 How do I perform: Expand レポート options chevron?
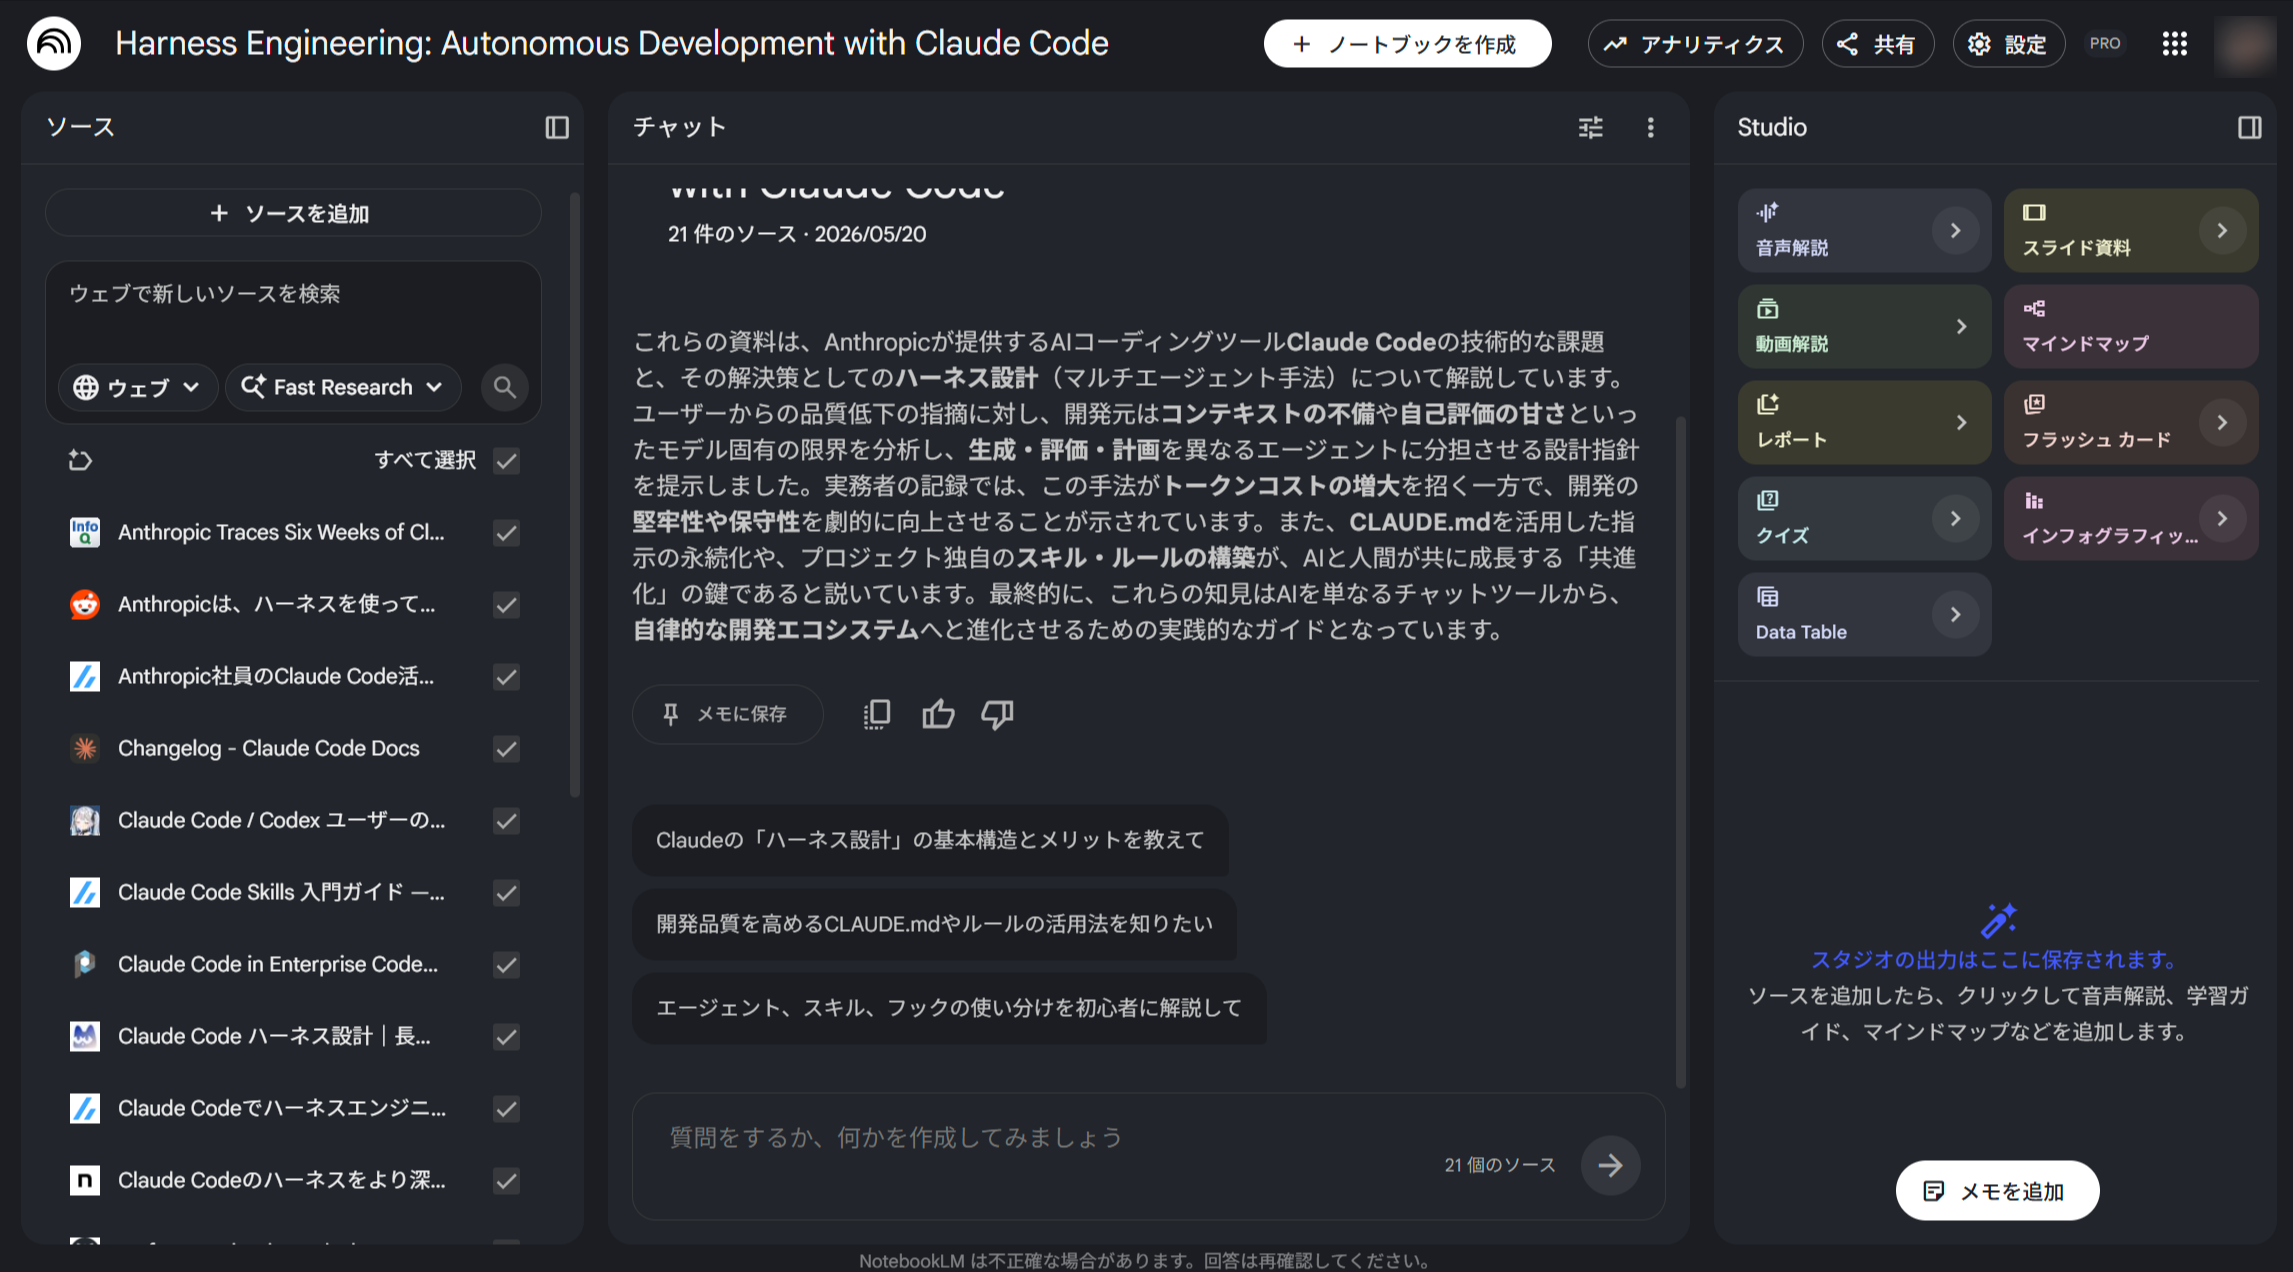tap(1961, 423)
